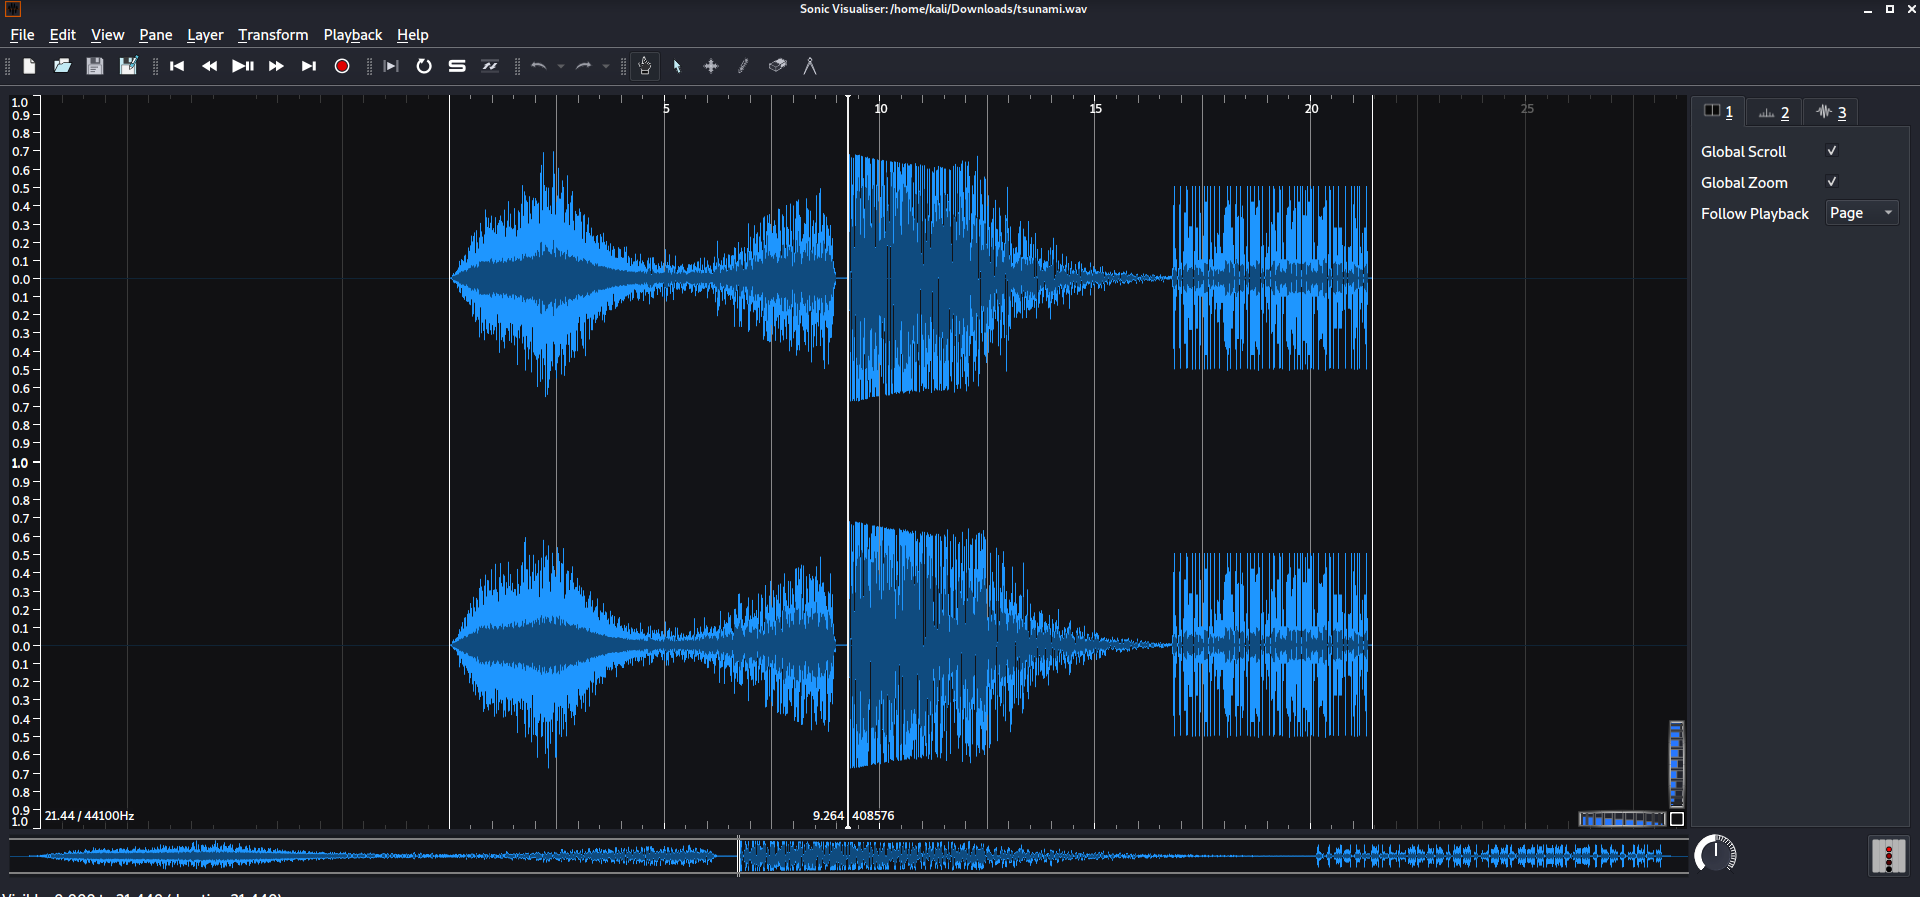1920x897 pixels.
Task: Open the Edit menu
Action: pyautogui.click(x=63, y=35)
